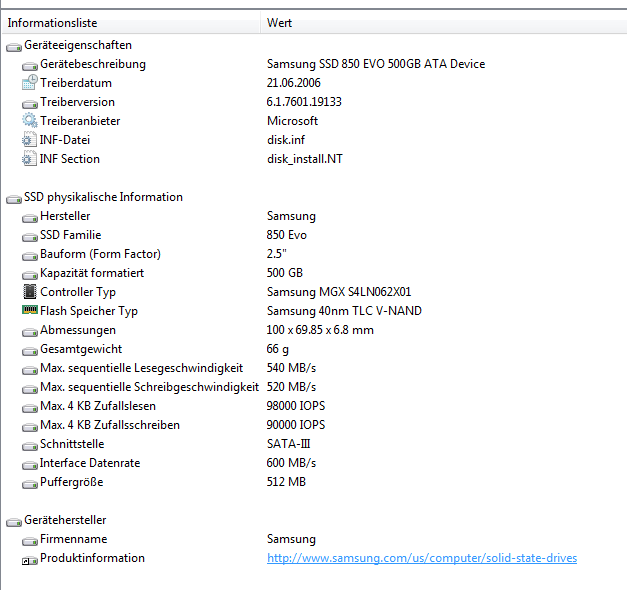627x590 pixels.
Task: Click the Treiberanbieter value Microsoft
Action: point(292,121)
